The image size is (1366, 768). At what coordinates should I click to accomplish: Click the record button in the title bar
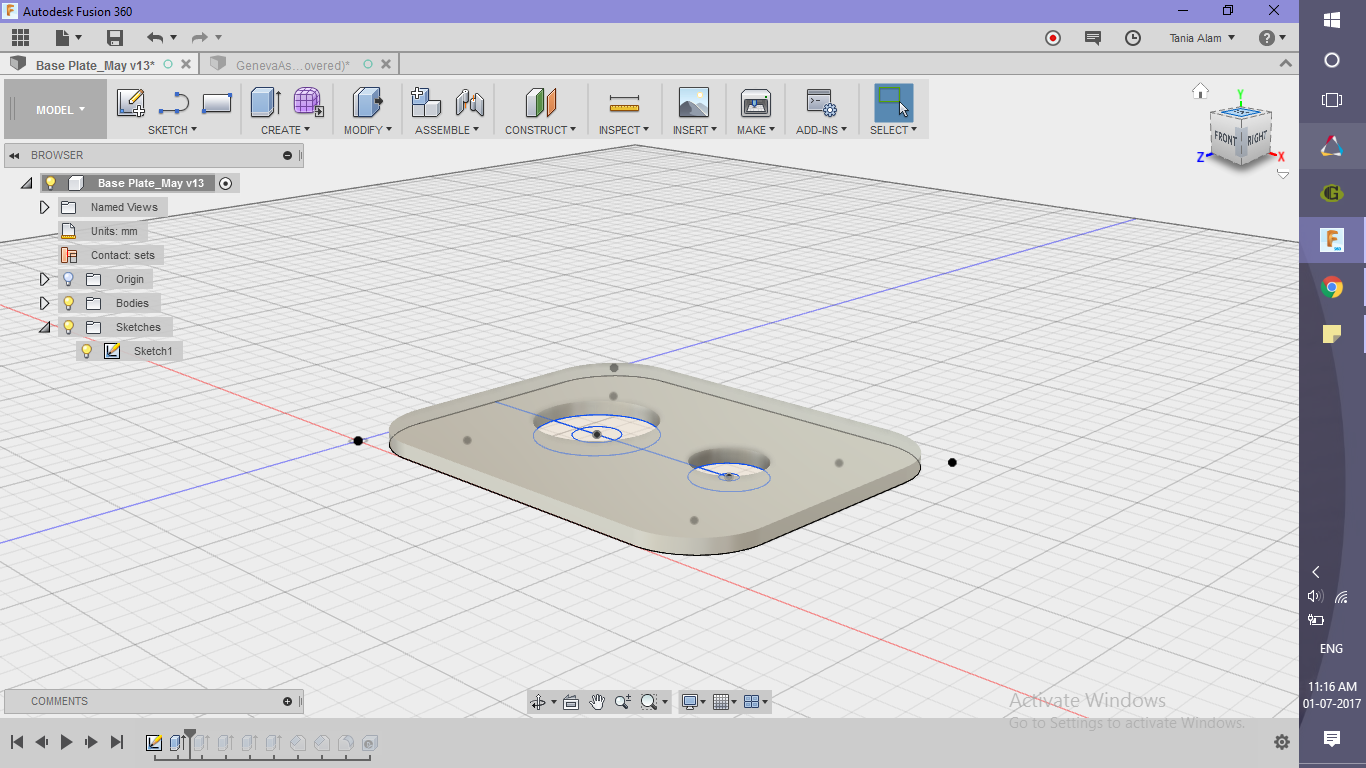tap(1053, 38)
